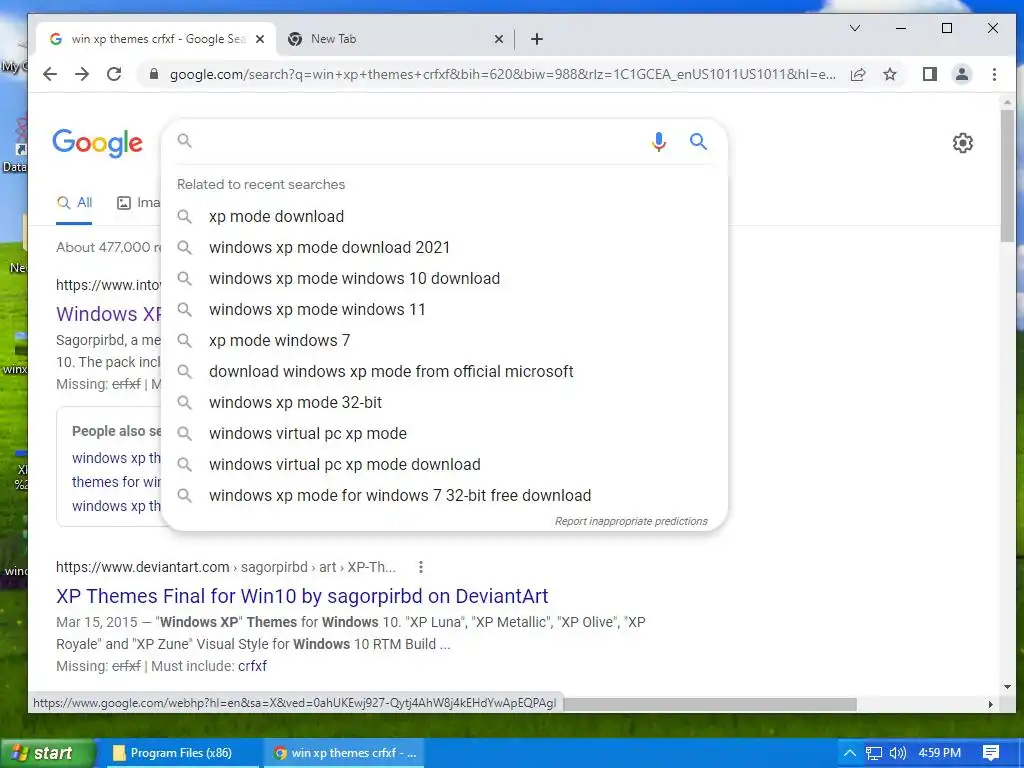Open the Chrome profile avatar

pyautogui.click(x=962, y=74)
